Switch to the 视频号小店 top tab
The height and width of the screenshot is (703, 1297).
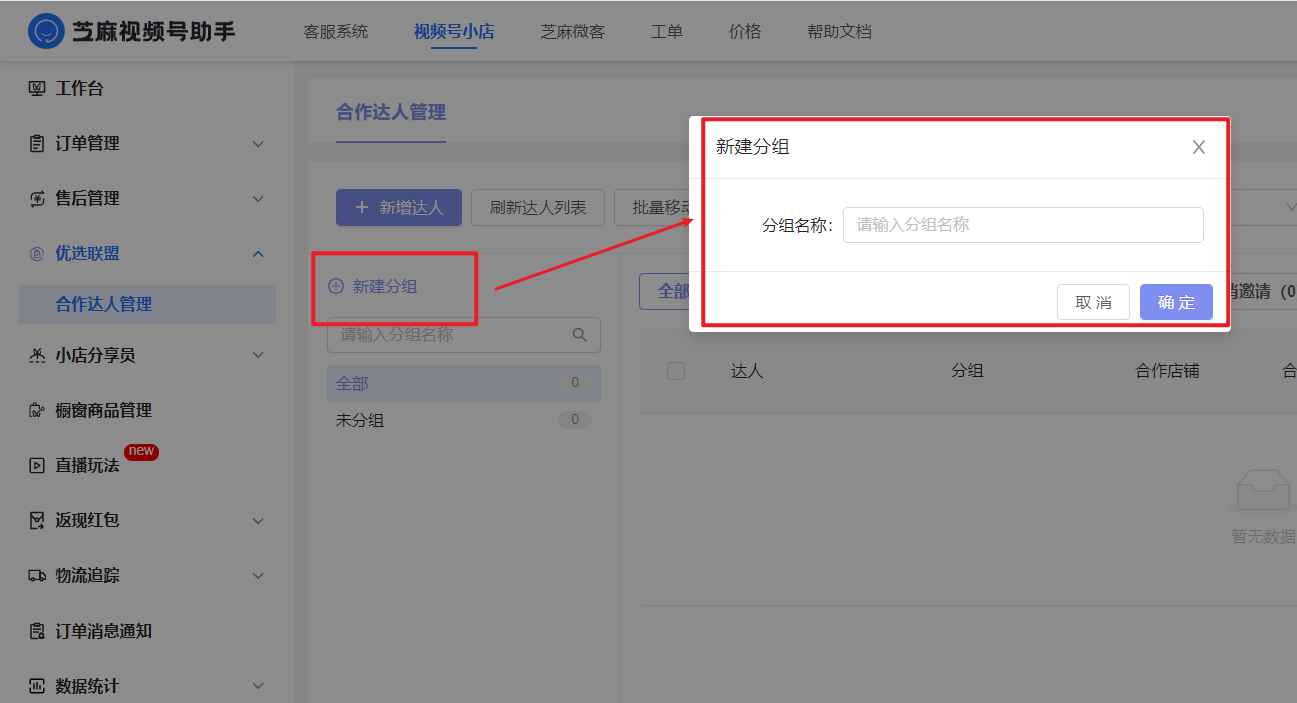click(454, 31)
